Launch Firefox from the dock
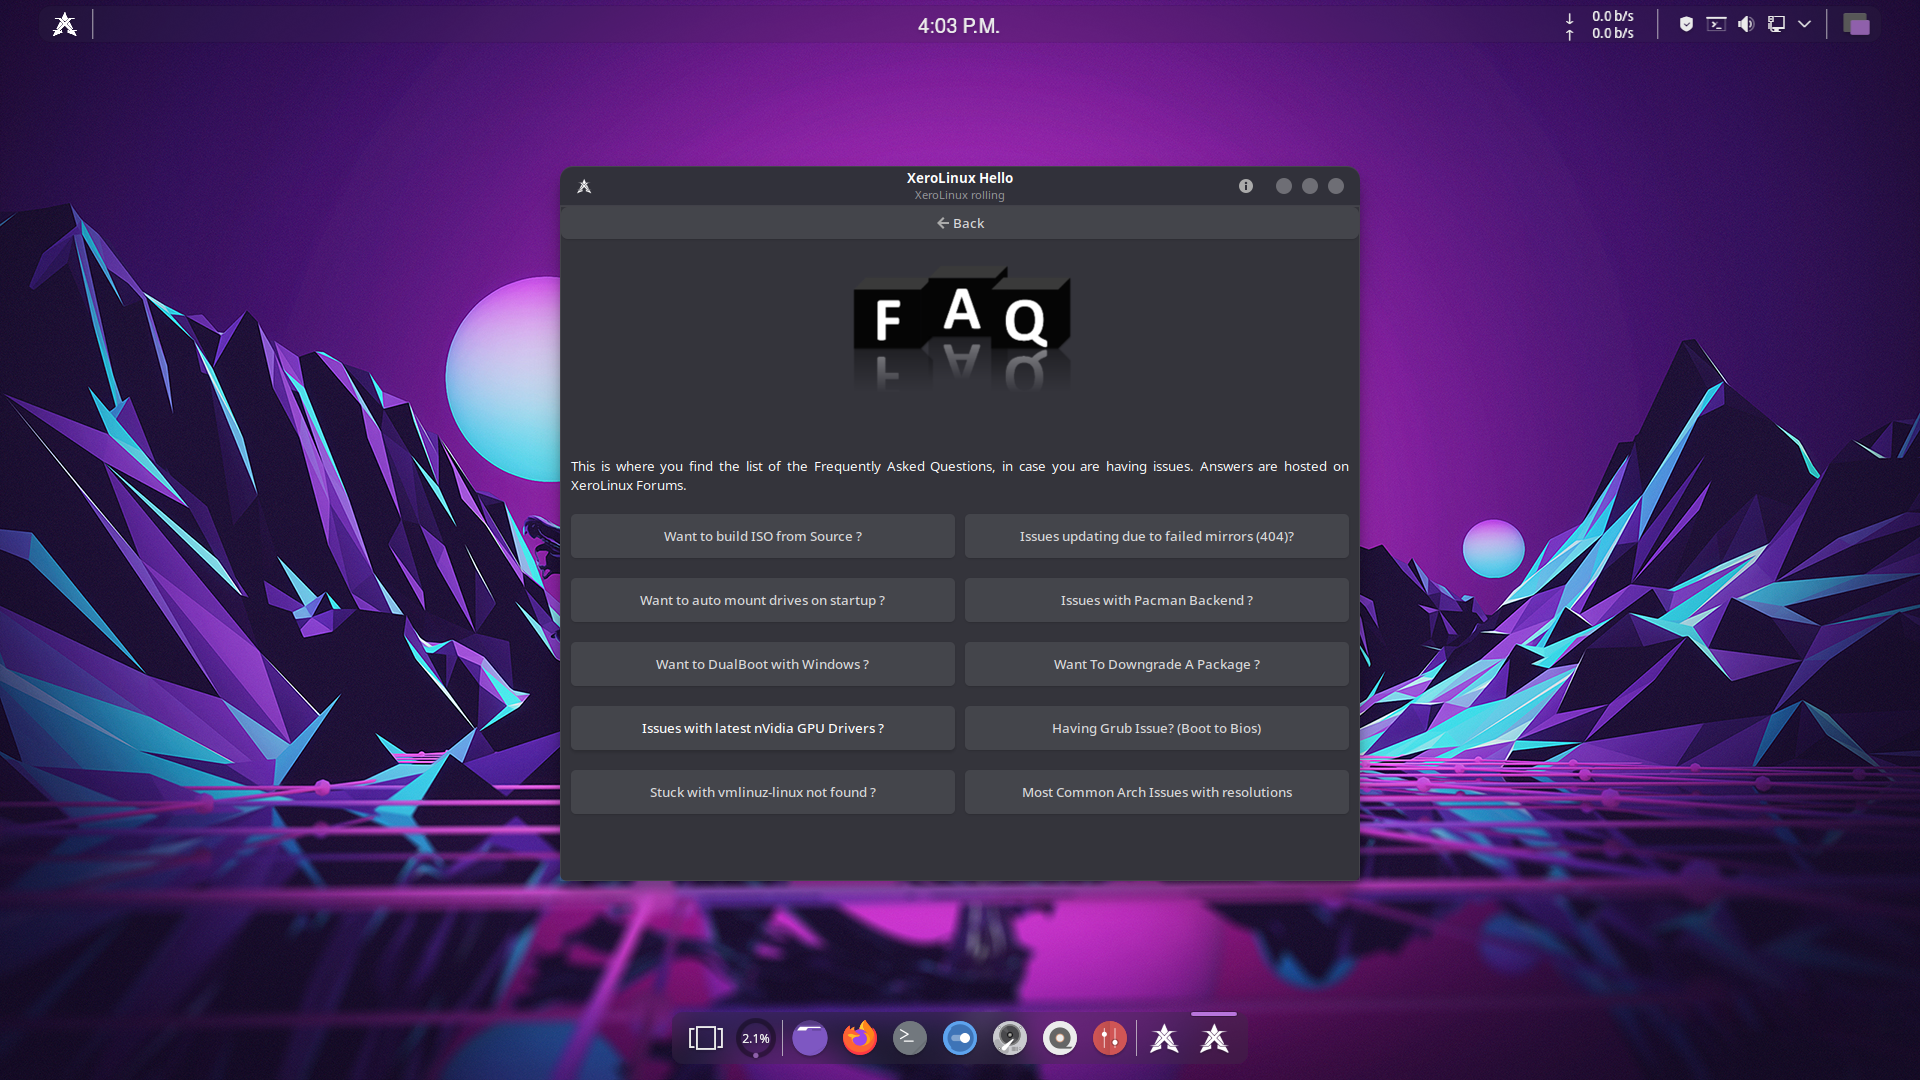Screen dimensions: 1920x1080 point(860,1038)
